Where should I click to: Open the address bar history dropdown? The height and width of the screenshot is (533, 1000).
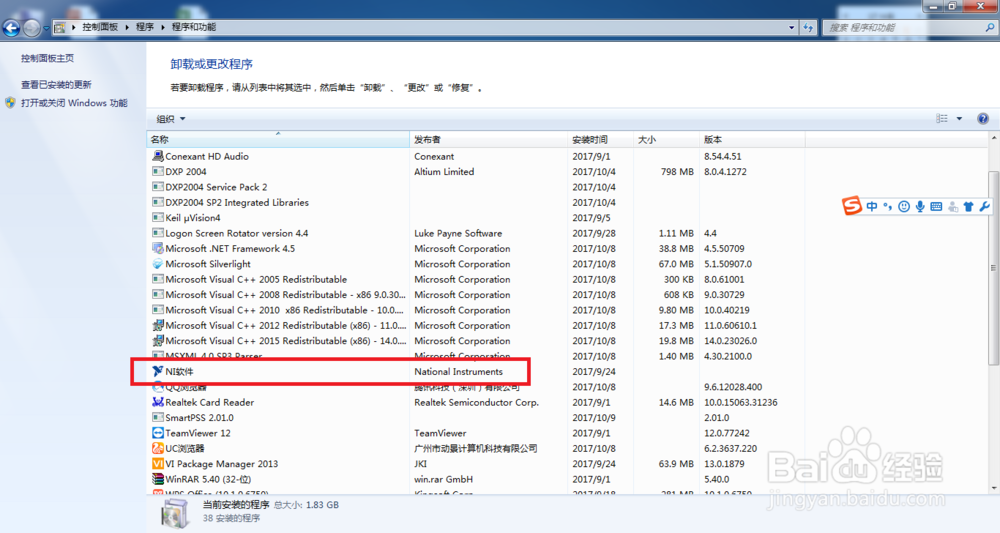[x=791, y=27]
